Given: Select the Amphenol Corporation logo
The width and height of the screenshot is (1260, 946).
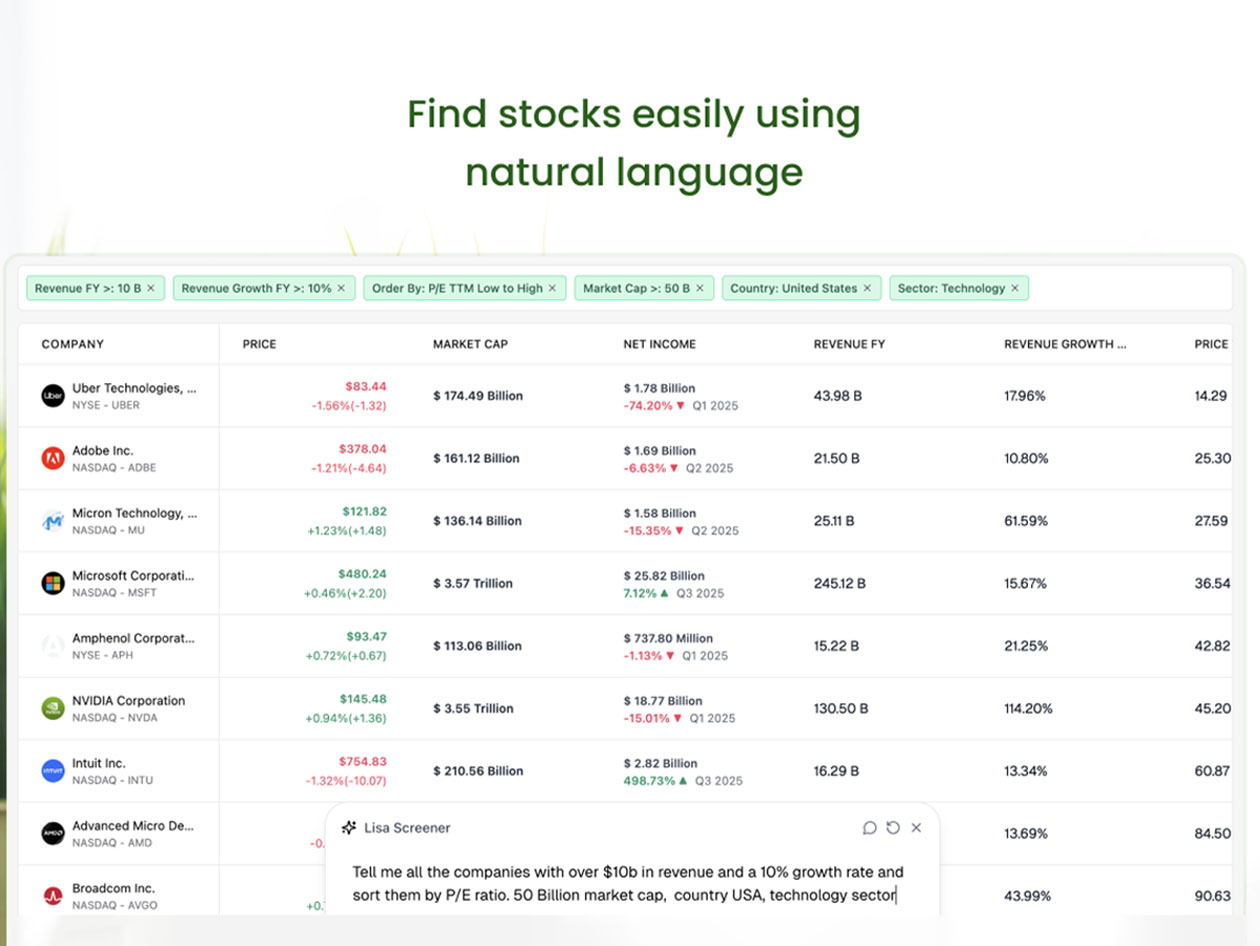Looking at the screenshot, I should (52, 645).
